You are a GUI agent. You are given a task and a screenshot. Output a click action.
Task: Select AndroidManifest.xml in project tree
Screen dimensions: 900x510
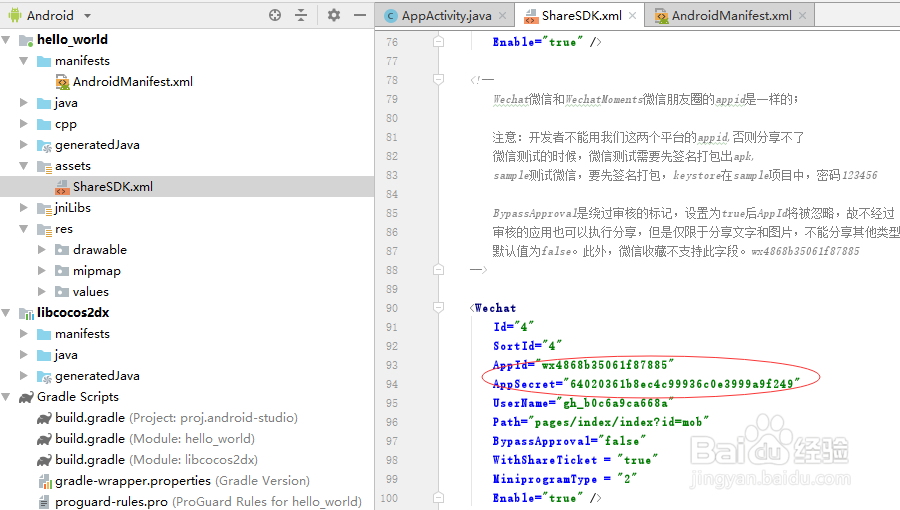coord(133,82)
